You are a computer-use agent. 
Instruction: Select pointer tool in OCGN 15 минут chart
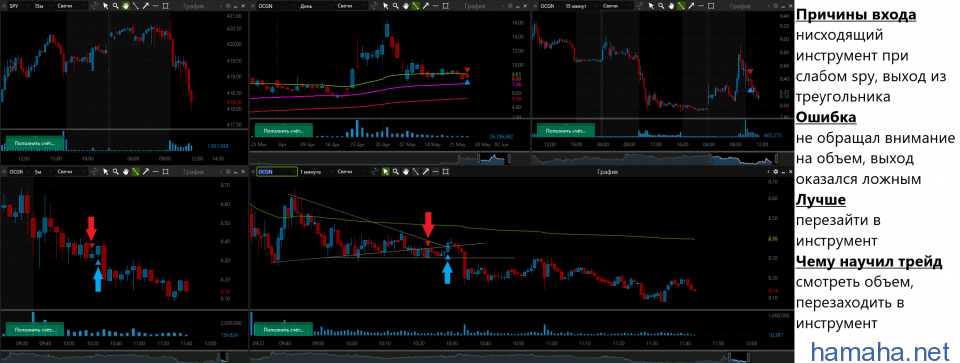651,6
